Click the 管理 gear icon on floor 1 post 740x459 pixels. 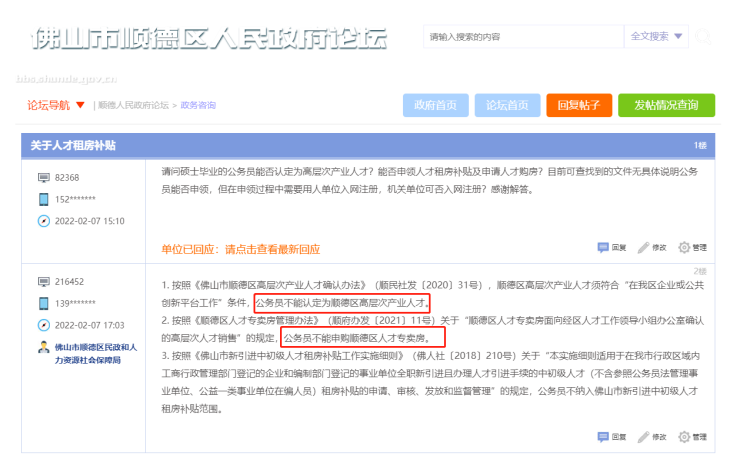point(684,247)
